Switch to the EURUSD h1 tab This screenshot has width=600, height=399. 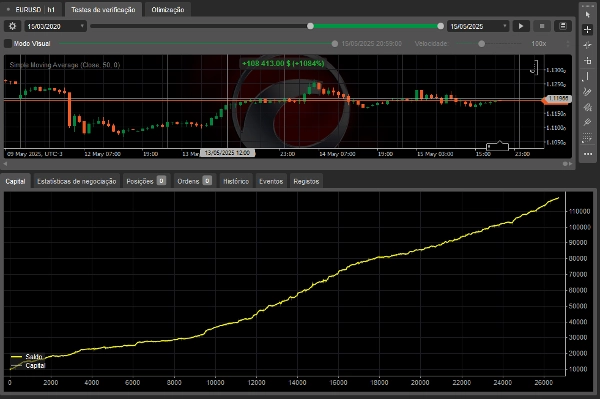(31, 10)
